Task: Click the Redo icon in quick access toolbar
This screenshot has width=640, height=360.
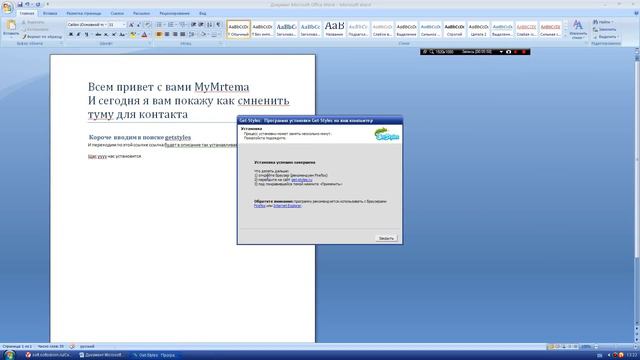Action: point(38,4)
